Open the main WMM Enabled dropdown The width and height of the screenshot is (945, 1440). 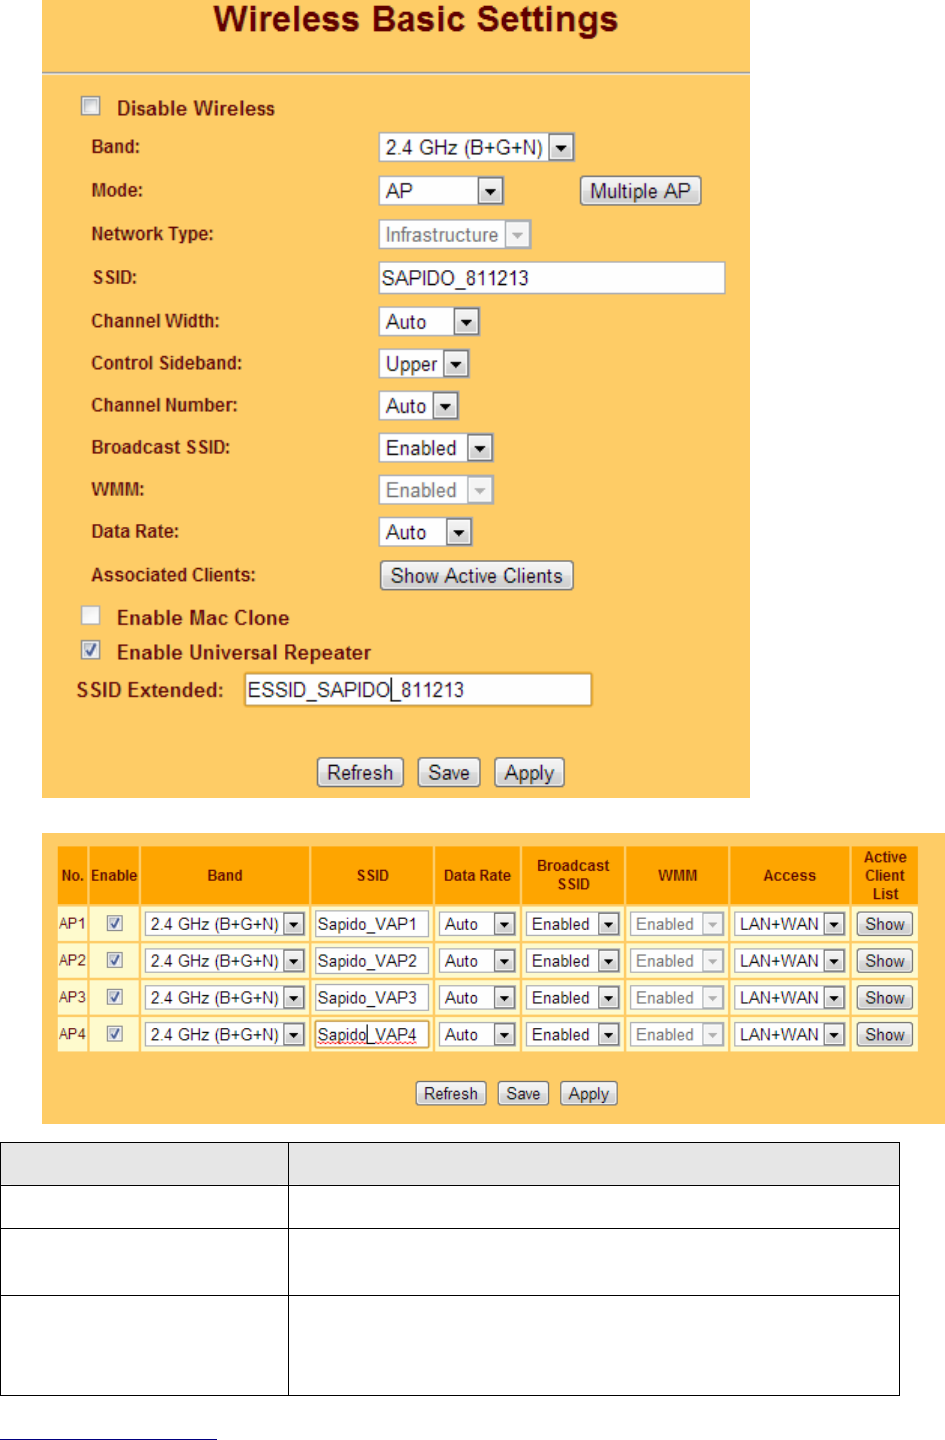(436, 490)
